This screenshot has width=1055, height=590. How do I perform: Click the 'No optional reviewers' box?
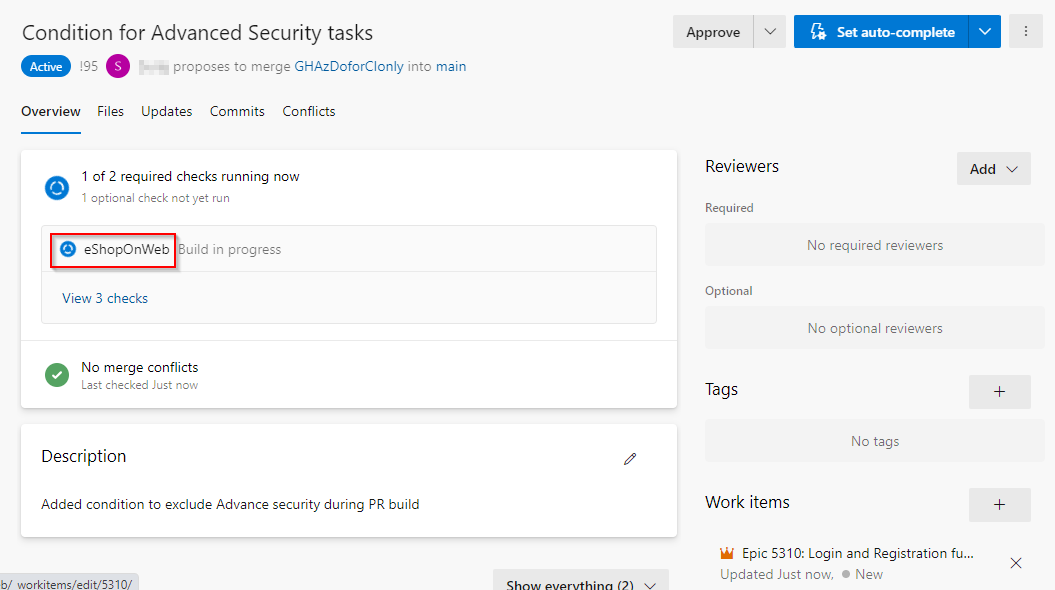point(875,328)
